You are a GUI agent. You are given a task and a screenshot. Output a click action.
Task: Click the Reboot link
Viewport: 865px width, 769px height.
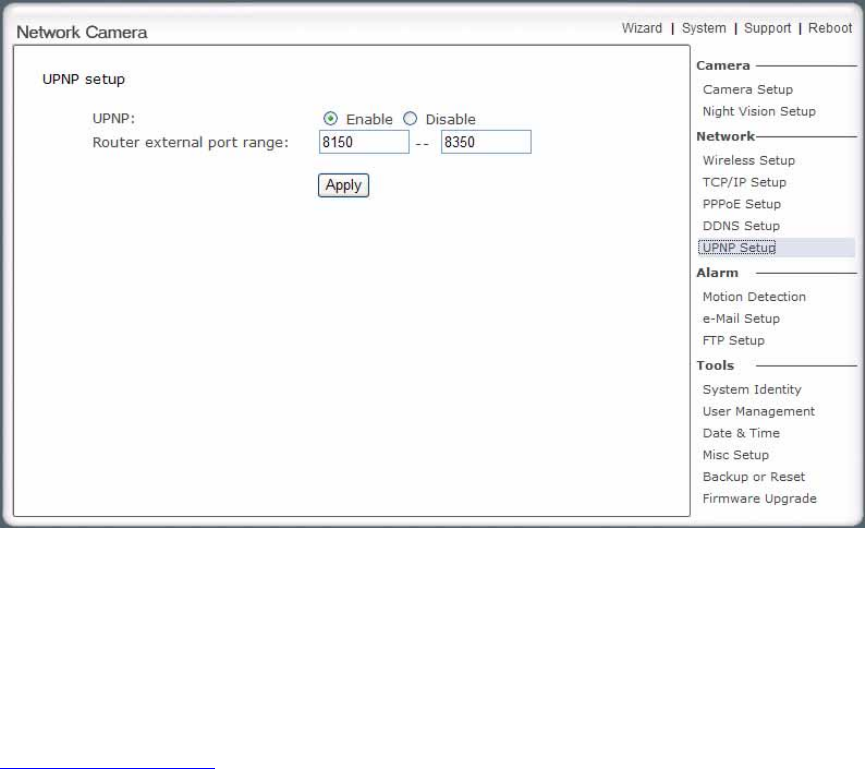pyautogui.click(x=830, y=28)
